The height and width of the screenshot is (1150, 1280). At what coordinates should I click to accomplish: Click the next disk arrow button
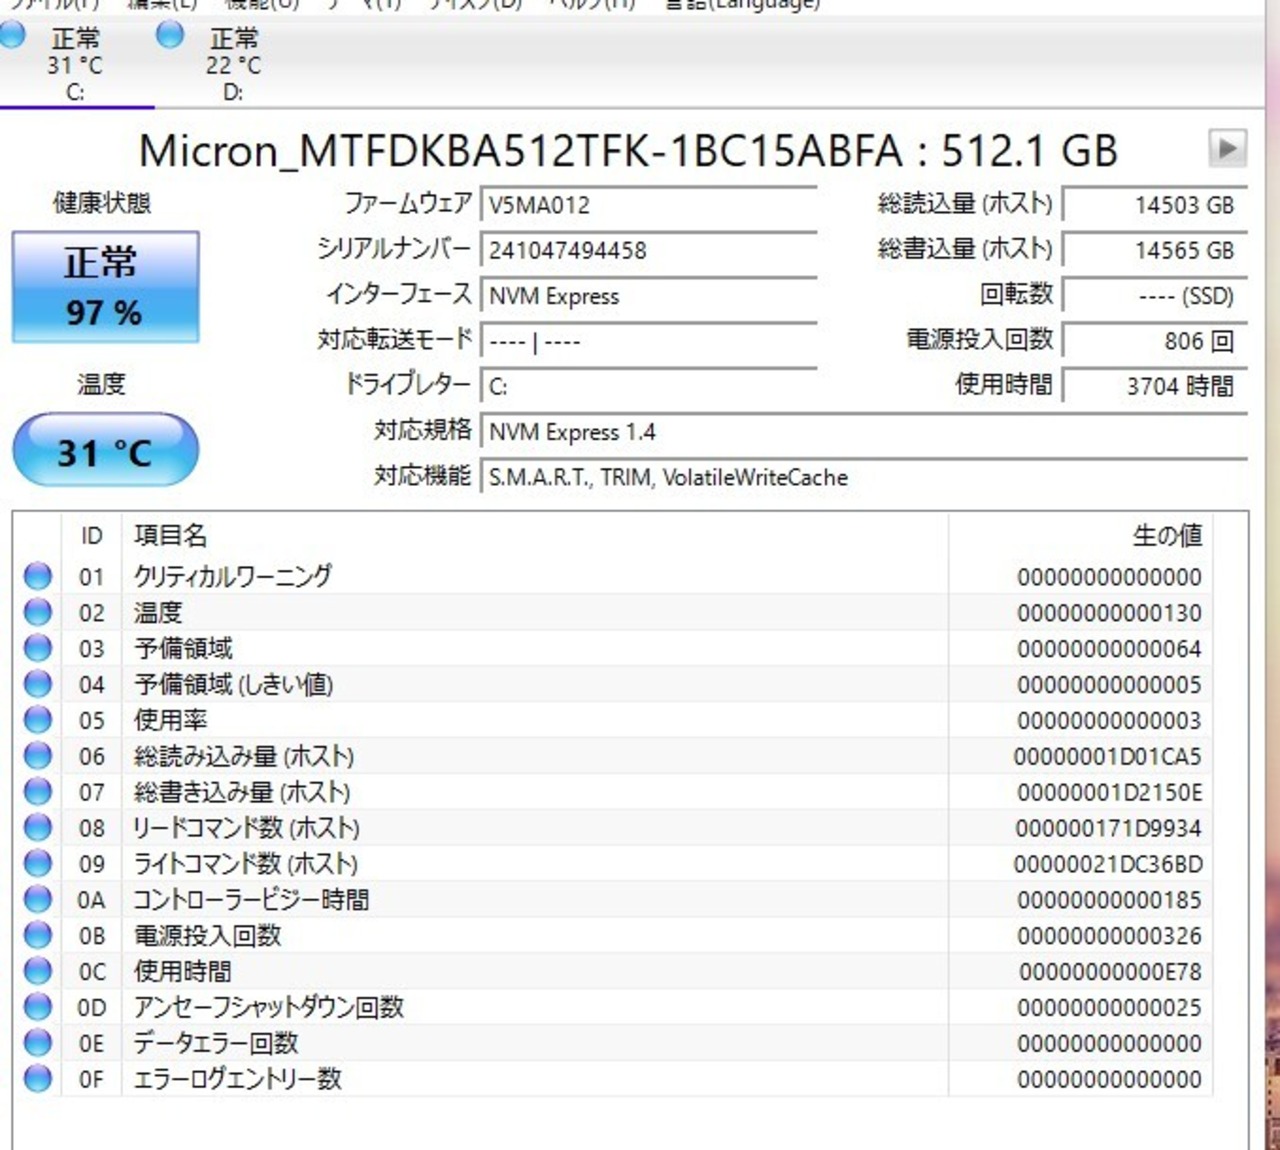[1226, 149]
